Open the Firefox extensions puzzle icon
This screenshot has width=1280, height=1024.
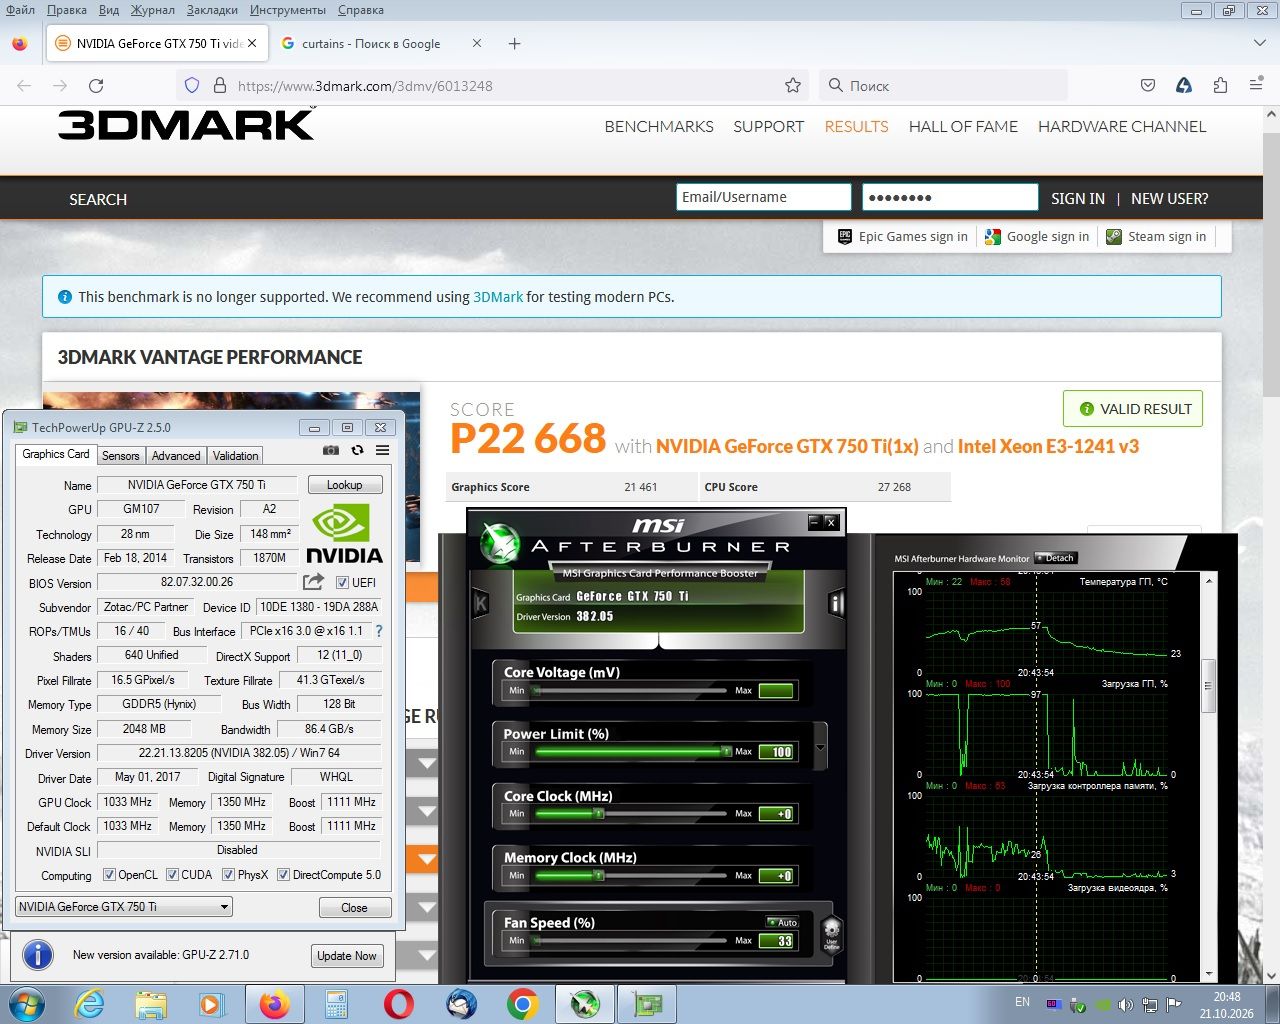pos(1220,86)
